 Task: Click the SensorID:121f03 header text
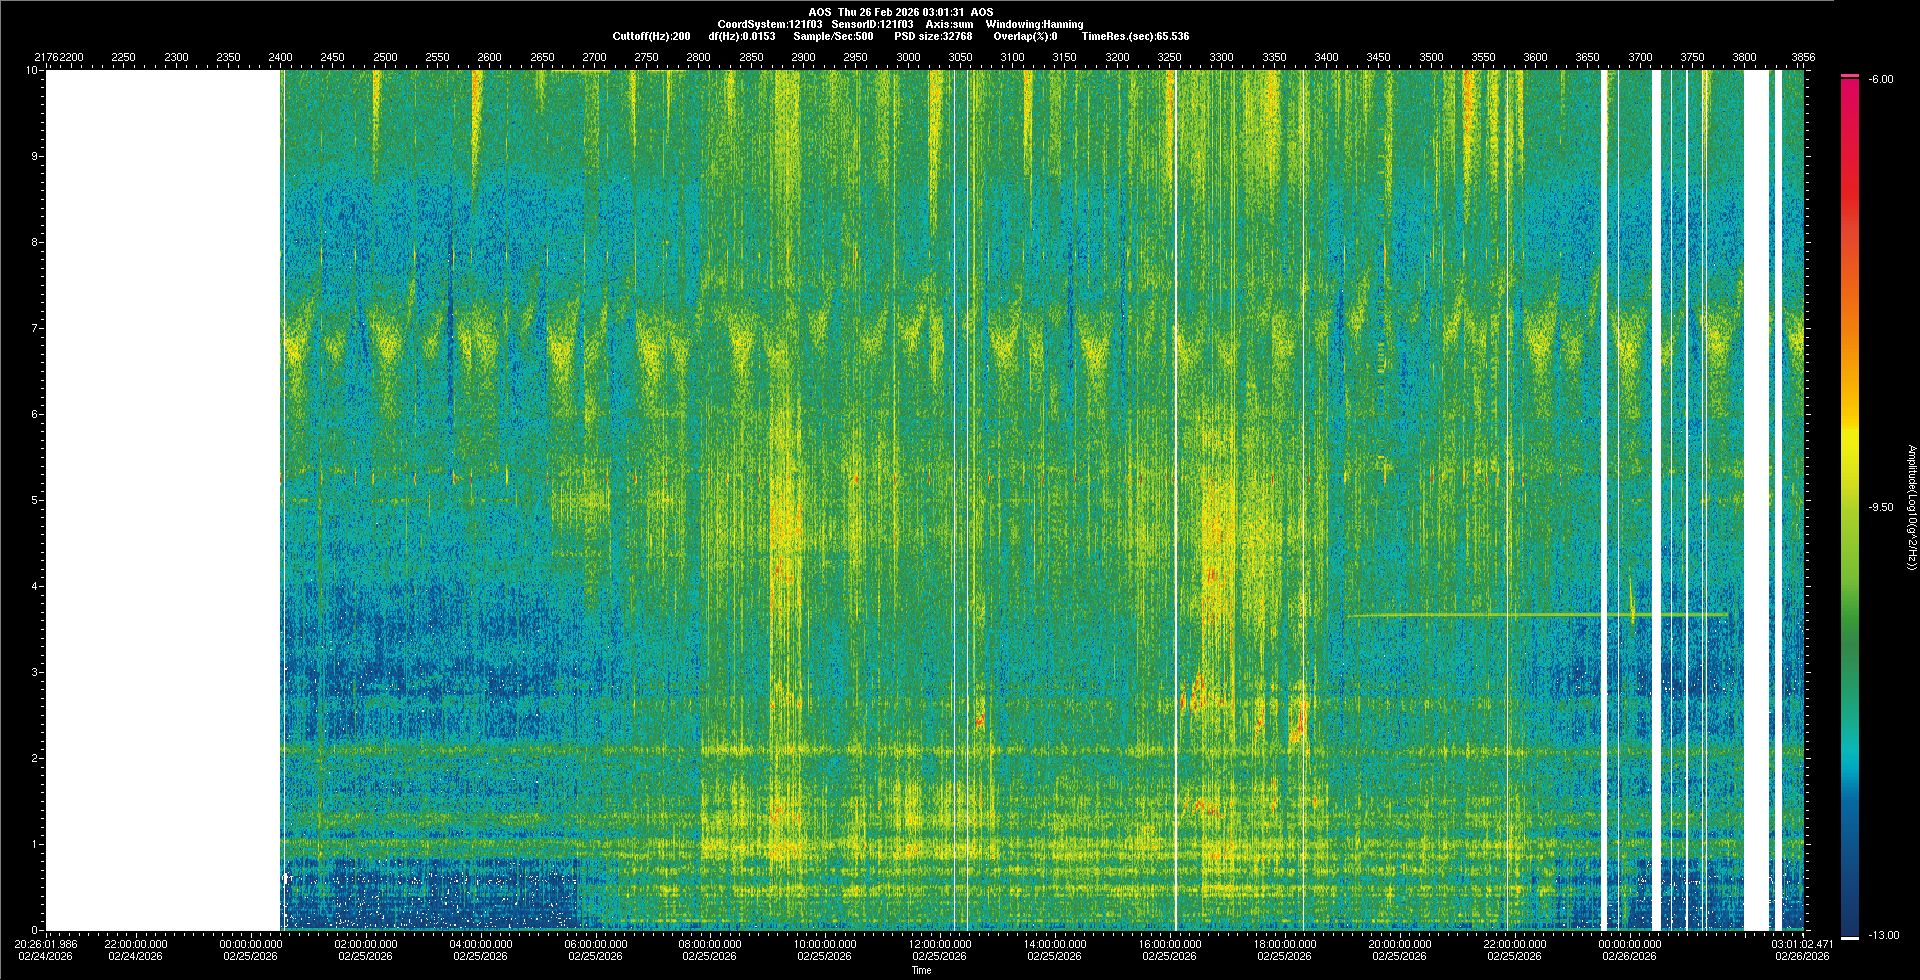[872, 24]
